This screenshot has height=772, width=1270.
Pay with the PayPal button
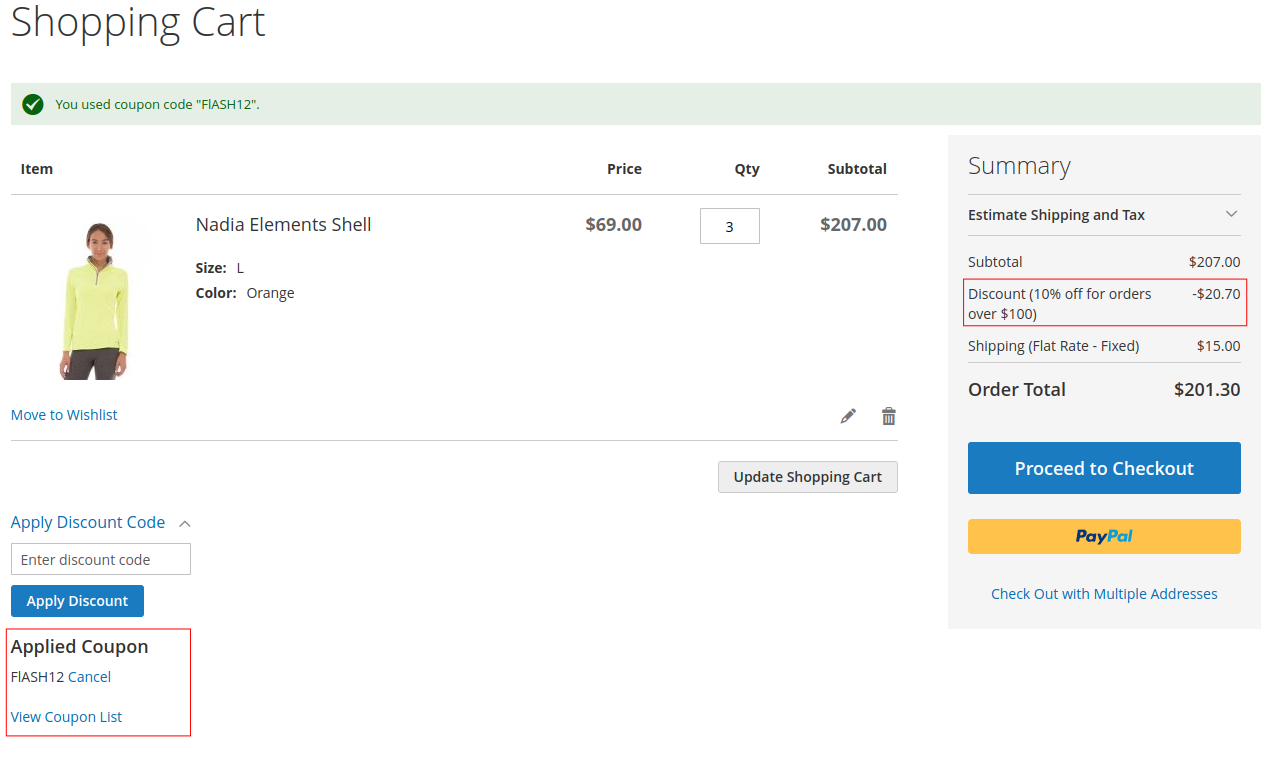(1104, 536)
